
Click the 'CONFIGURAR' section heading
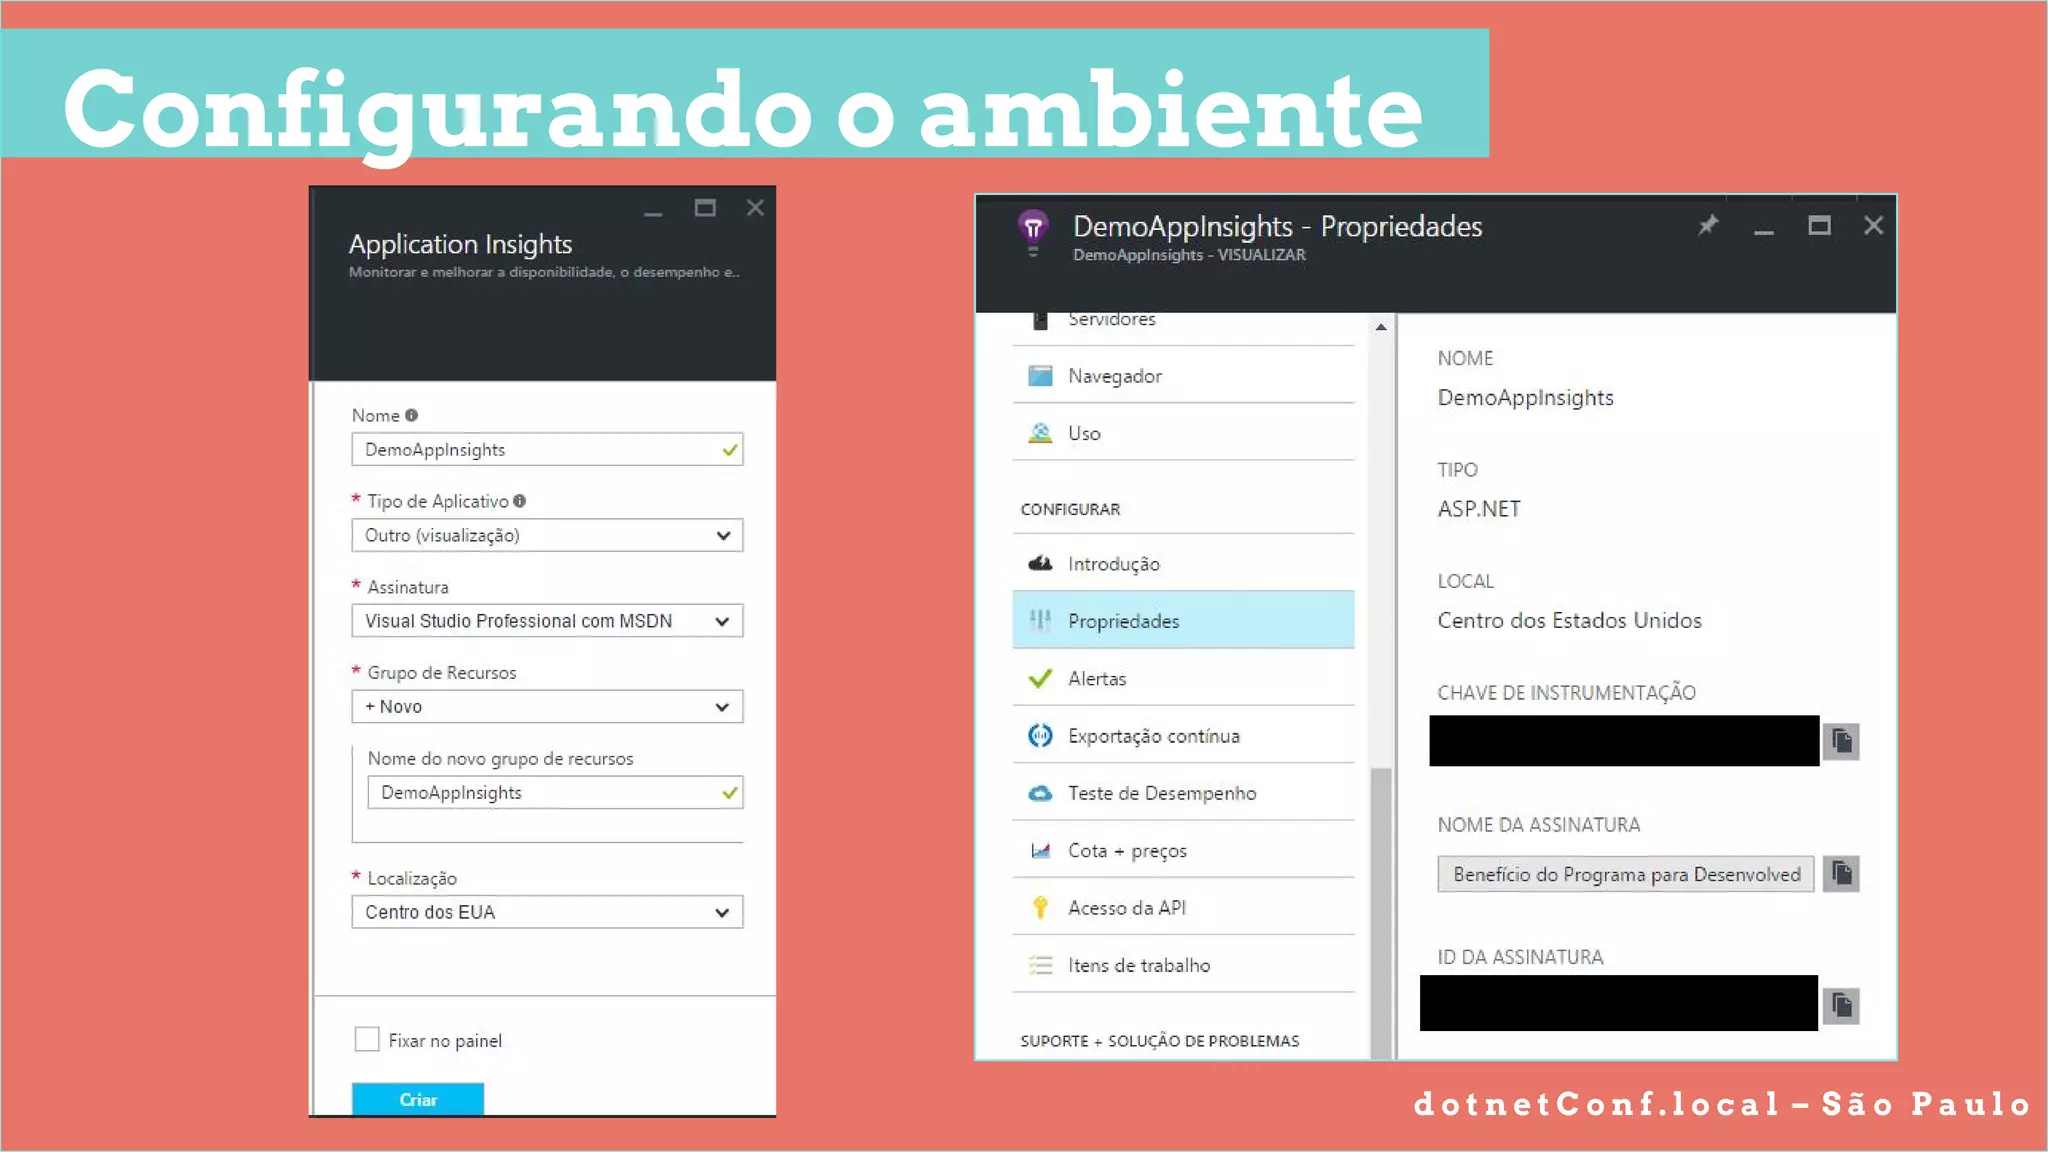1070,509
